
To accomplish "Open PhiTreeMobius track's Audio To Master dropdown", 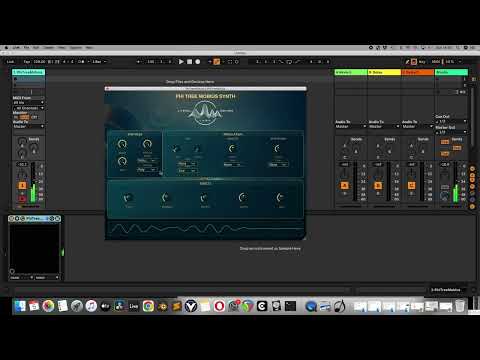I will (x=28, y=126).
